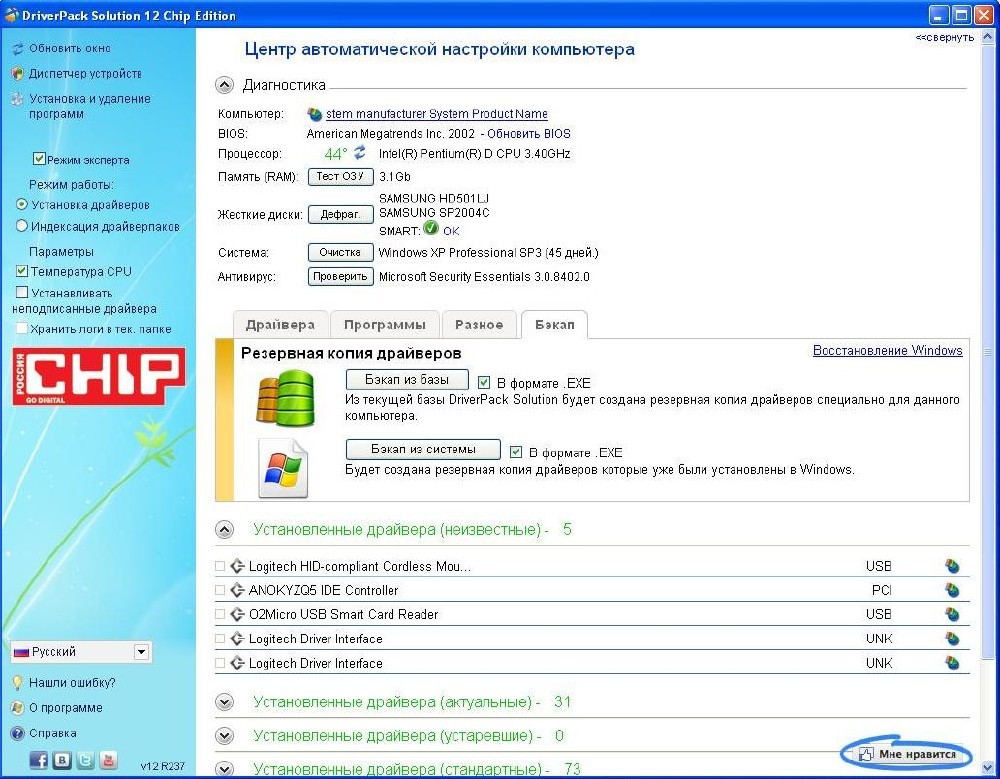Click the Обновить окно refresh icon

(x=18, y=48)
